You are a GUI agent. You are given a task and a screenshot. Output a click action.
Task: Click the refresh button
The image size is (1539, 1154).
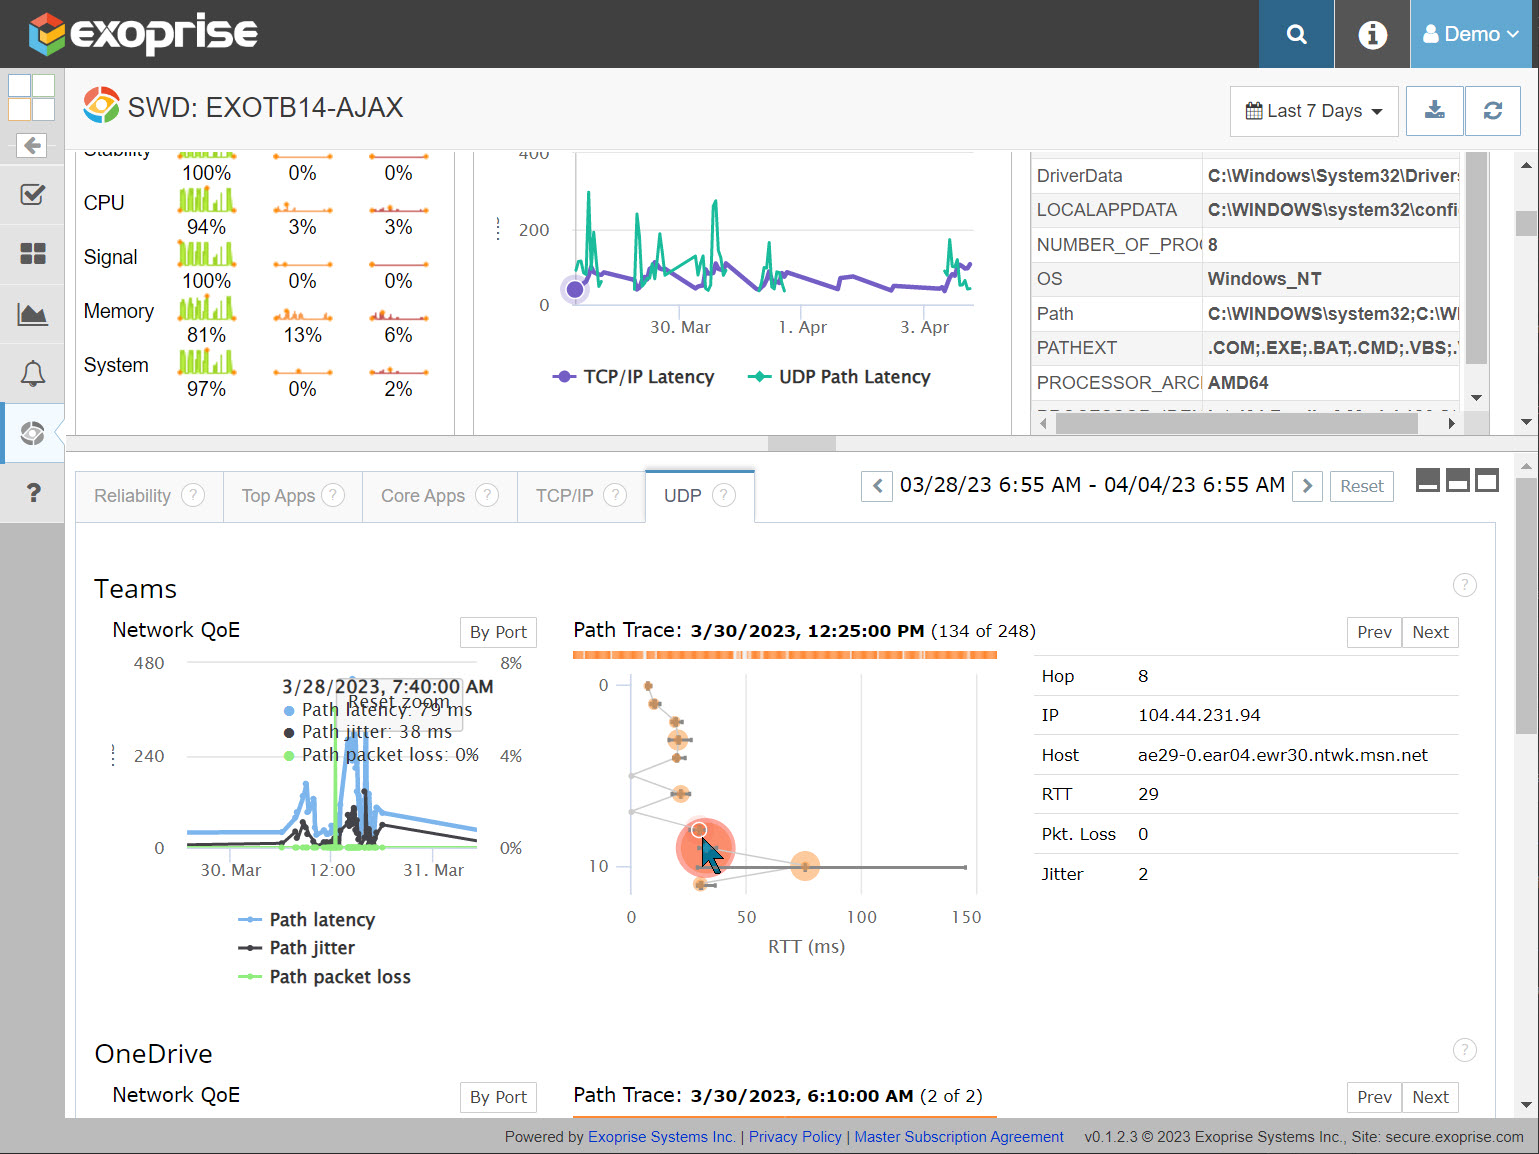click(x=1492, y=111)
